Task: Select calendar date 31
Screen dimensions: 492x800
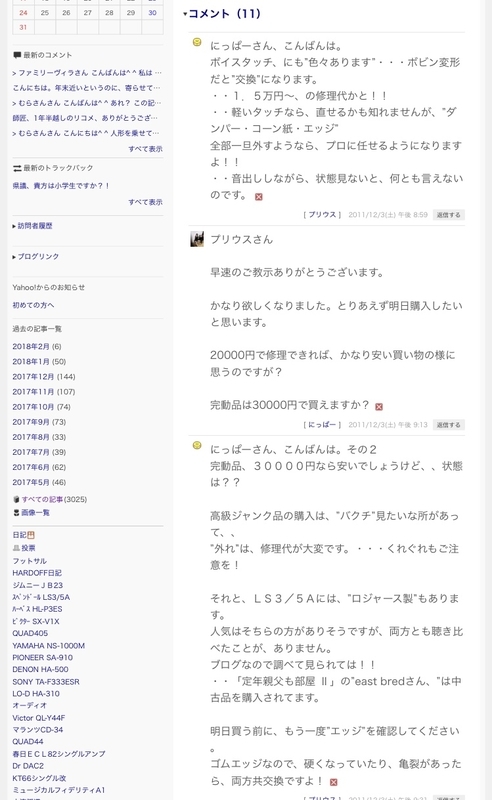Action: [23, 27]
